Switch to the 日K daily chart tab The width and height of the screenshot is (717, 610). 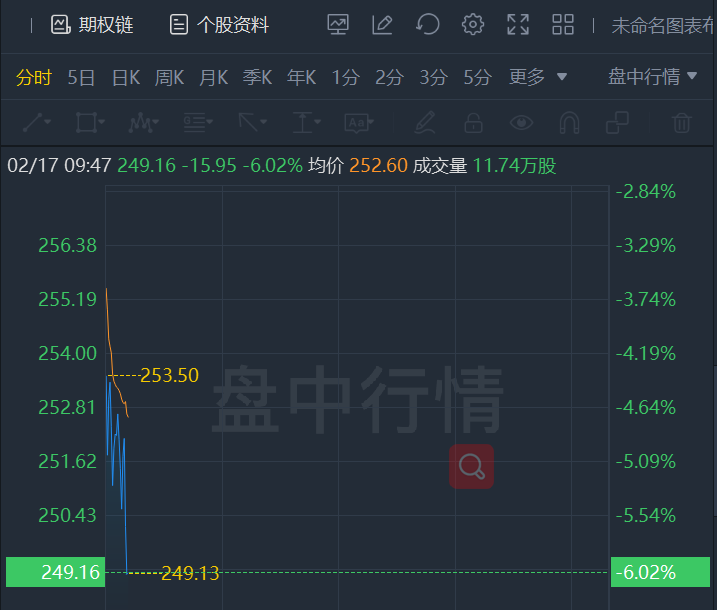(126, 77)
